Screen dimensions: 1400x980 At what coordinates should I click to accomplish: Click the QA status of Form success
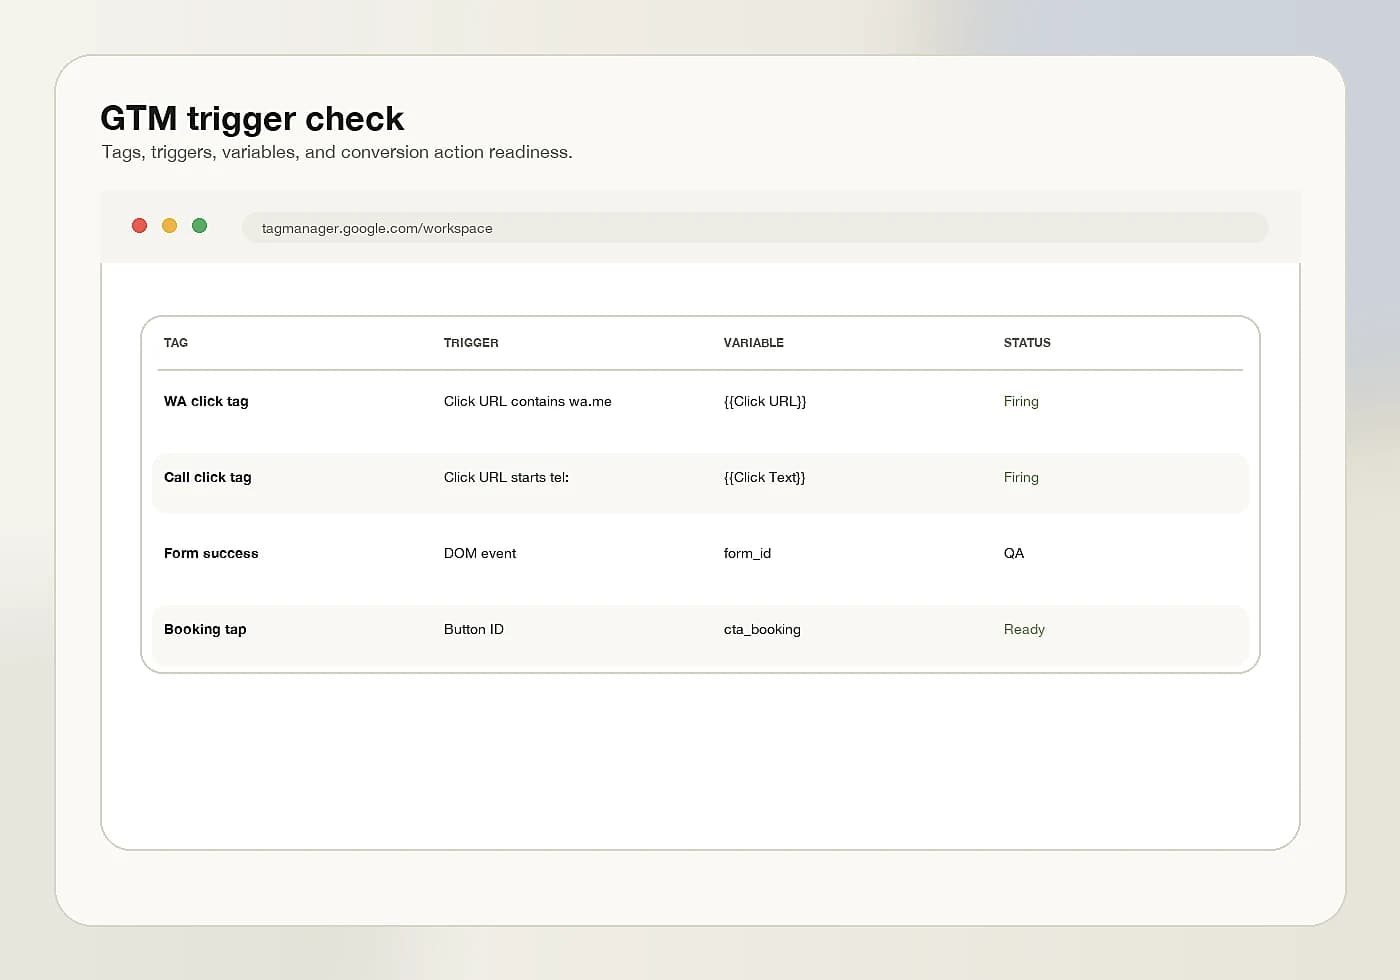coord(1014,553)
